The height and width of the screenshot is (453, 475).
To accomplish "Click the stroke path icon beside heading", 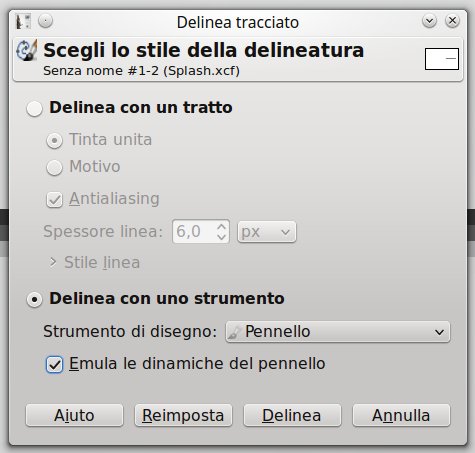I will point(27,51).
